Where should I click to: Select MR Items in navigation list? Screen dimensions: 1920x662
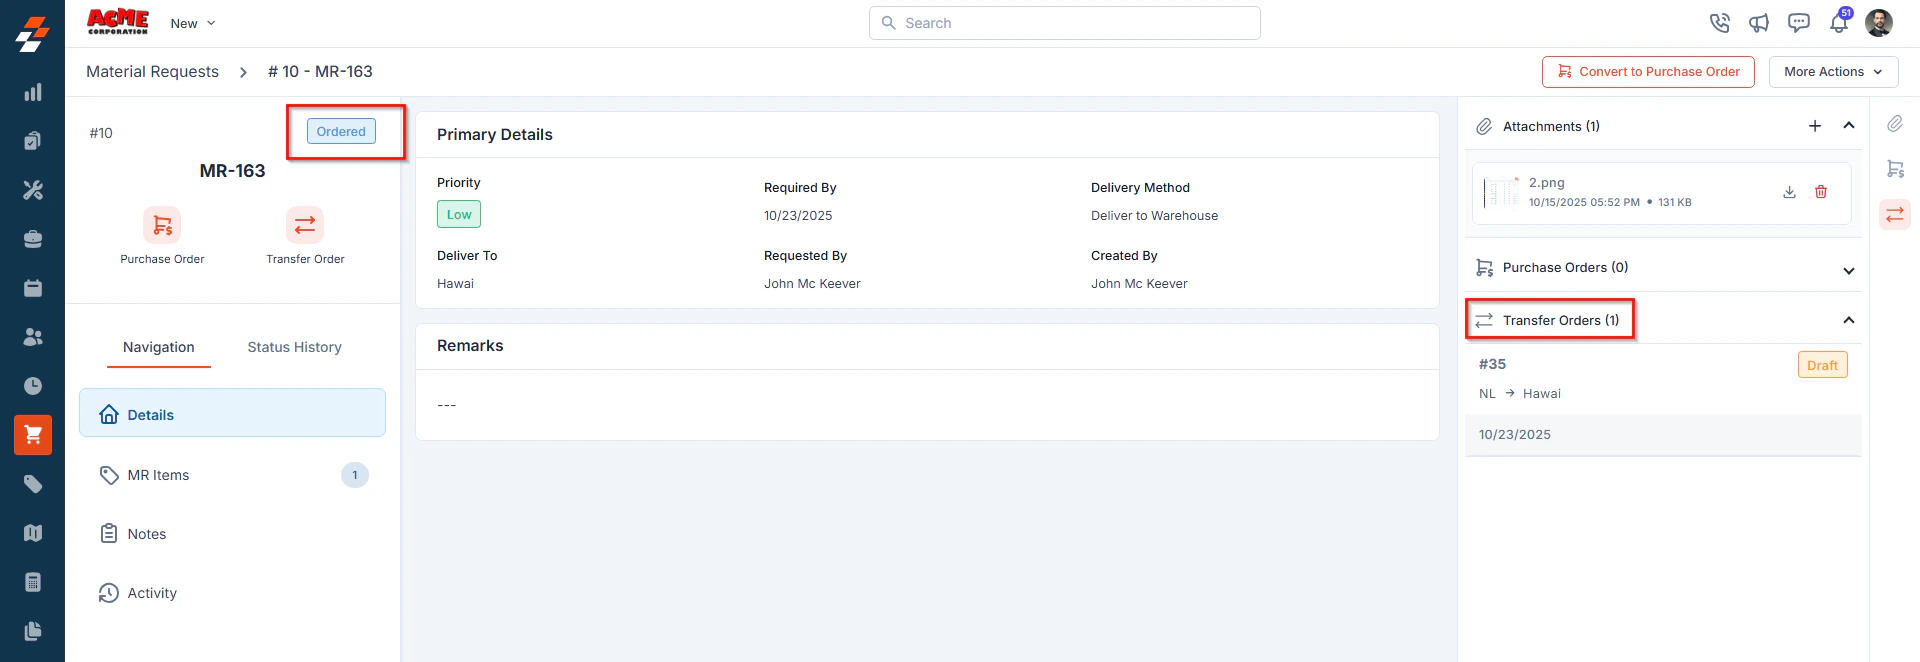tap(232, 475)
